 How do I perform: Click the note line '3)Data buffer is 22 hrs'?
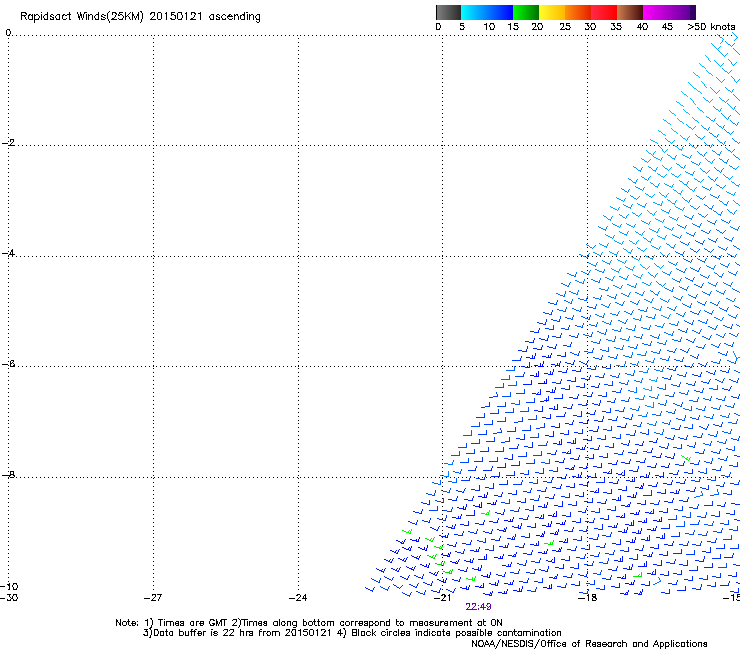pos(352,633)
